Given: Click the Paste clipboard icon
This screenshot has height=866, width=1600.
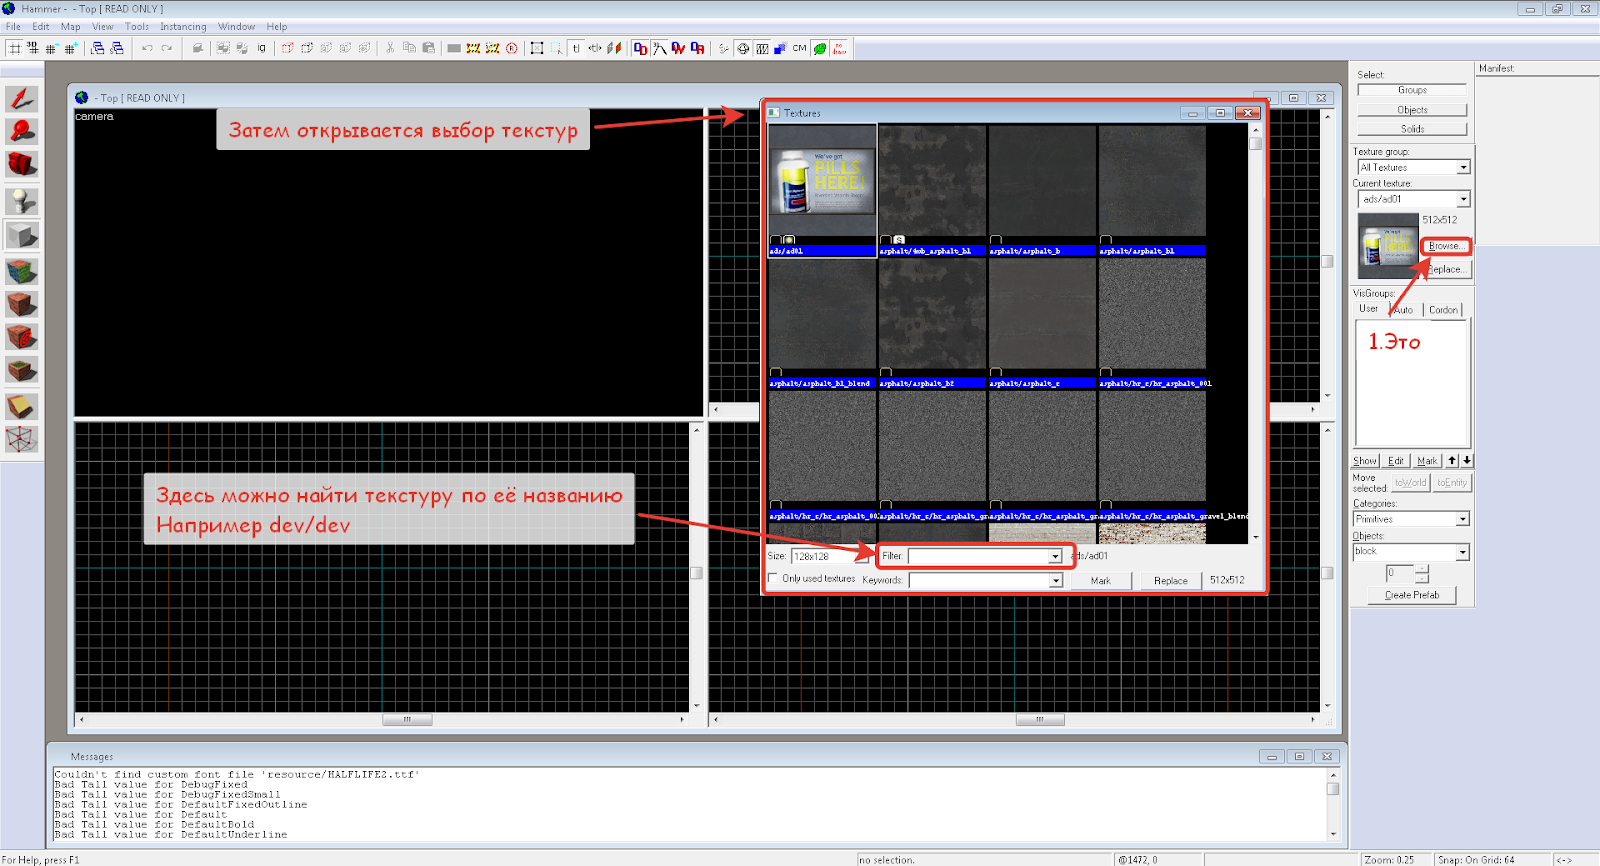Looking at the screenshot, I should [428, 48].
